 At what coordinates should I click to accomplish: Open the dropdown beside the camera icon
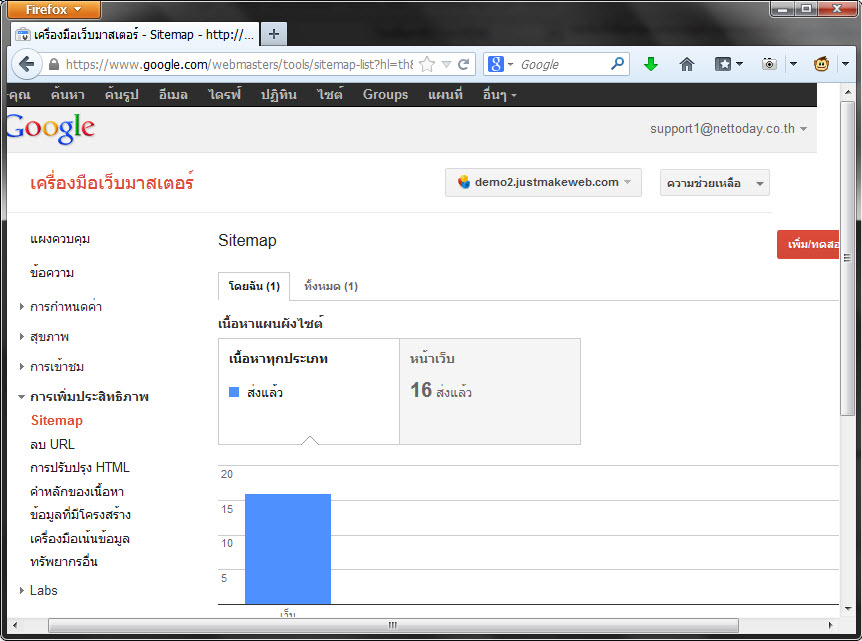tap(793, 64)
